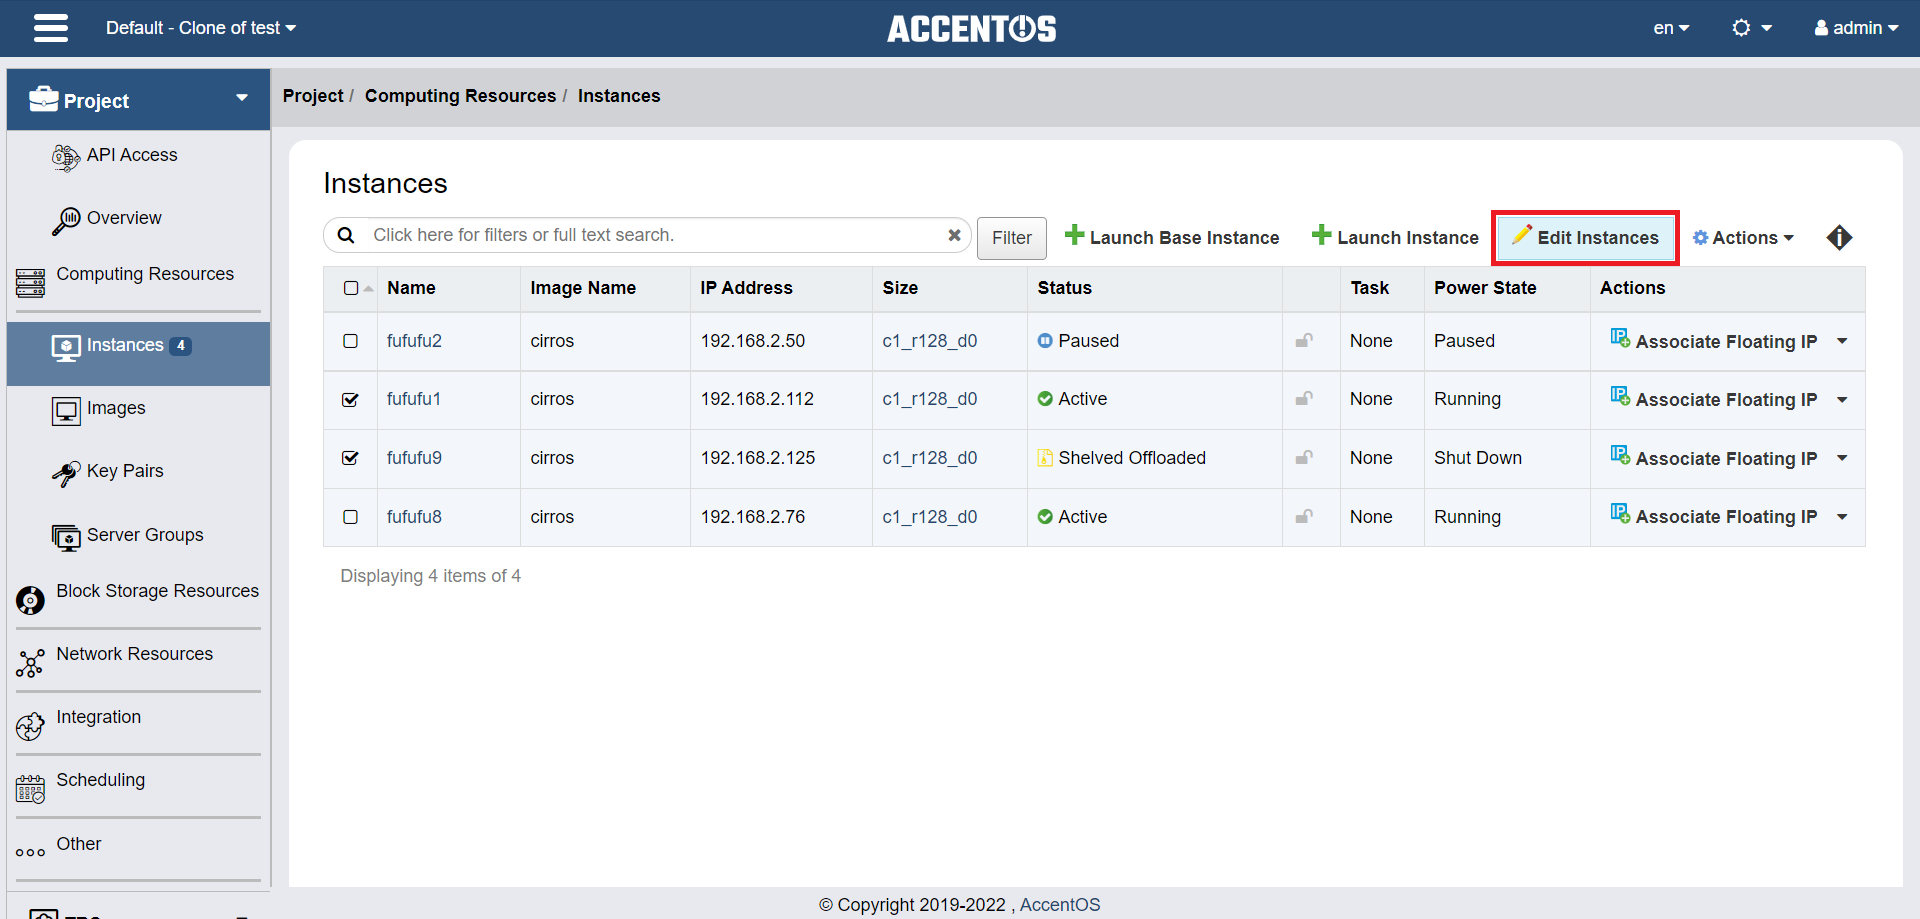
Task: Click the Key Pairs key icon
Action: 66,473
